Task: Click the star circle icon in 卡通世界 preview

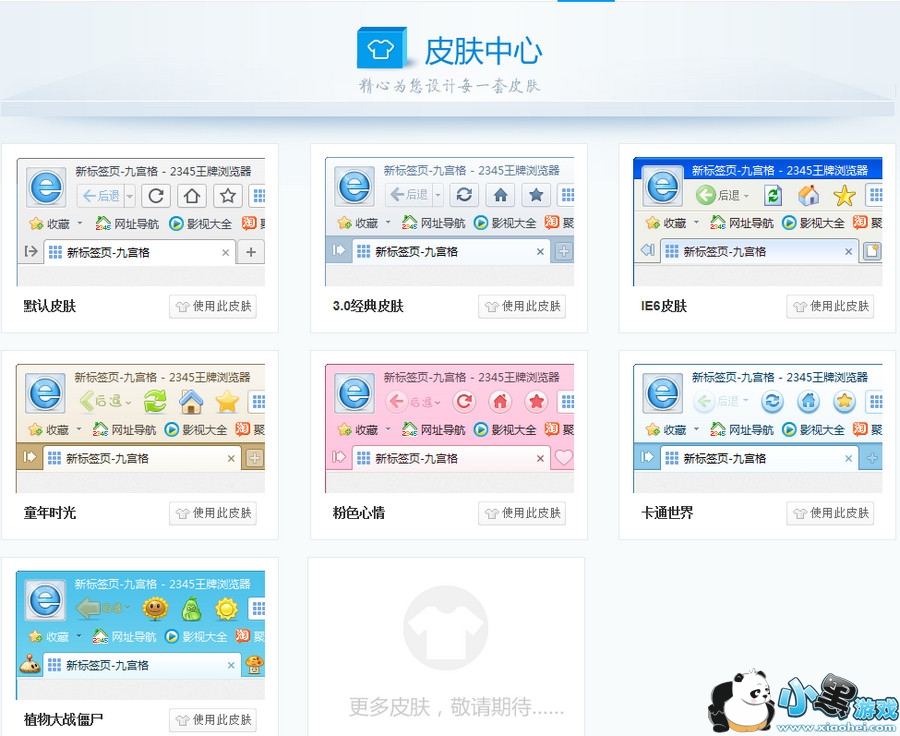Action: coord(844,401)
